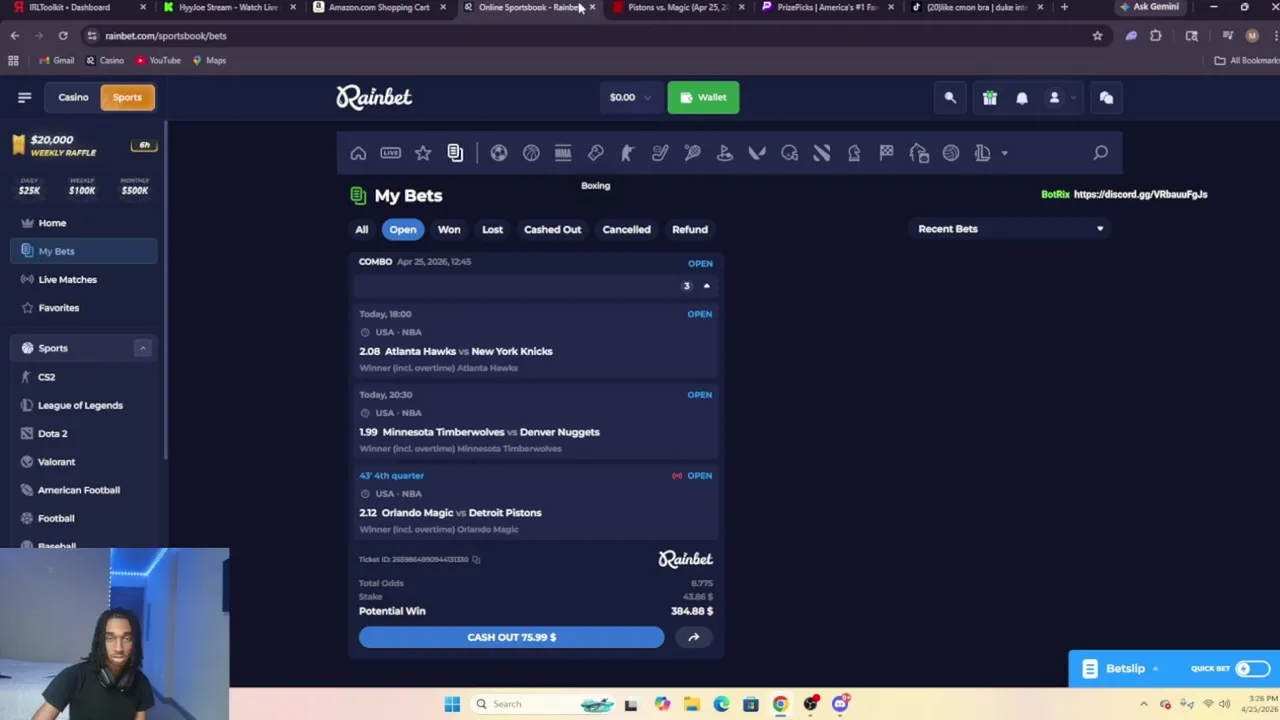This screenshot has height=720, width=1280.
Task: Open CS2 in sidebar sports list
Action: 84,377
